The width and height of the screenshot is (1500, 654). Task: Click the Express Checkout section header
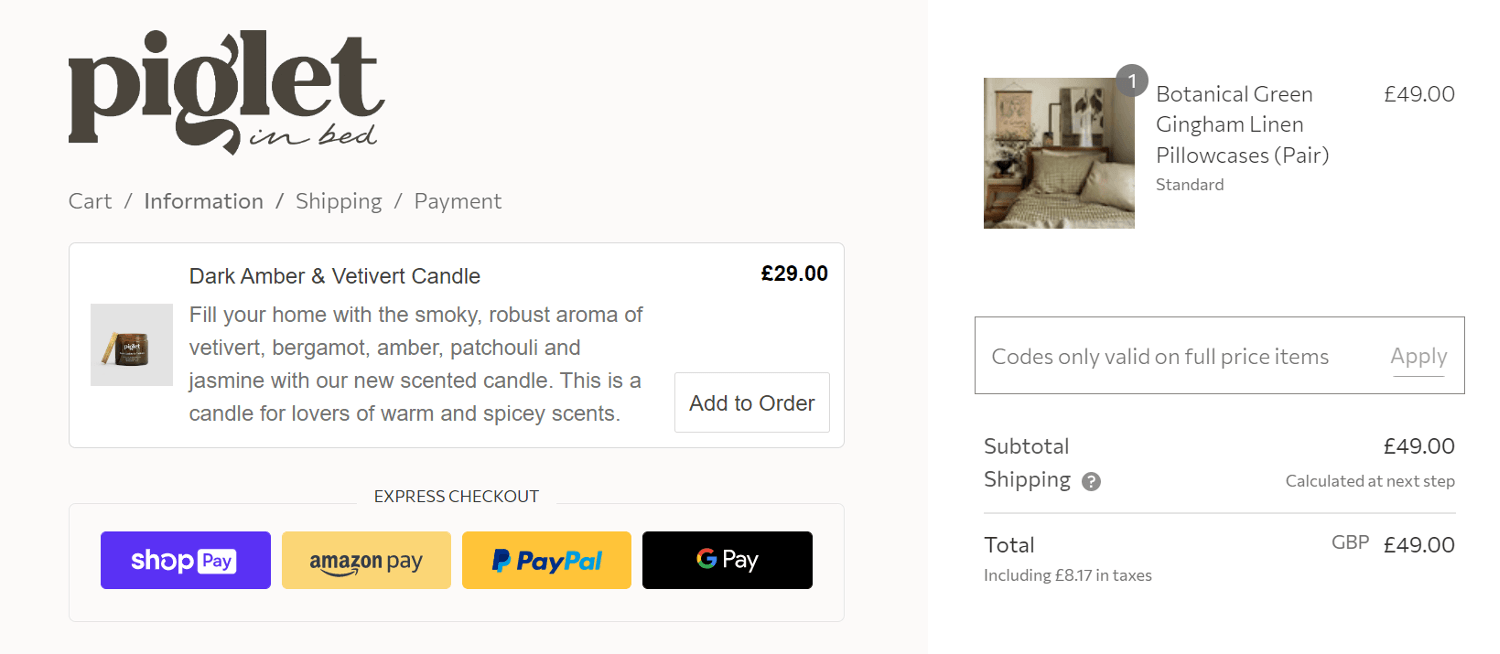456,495
